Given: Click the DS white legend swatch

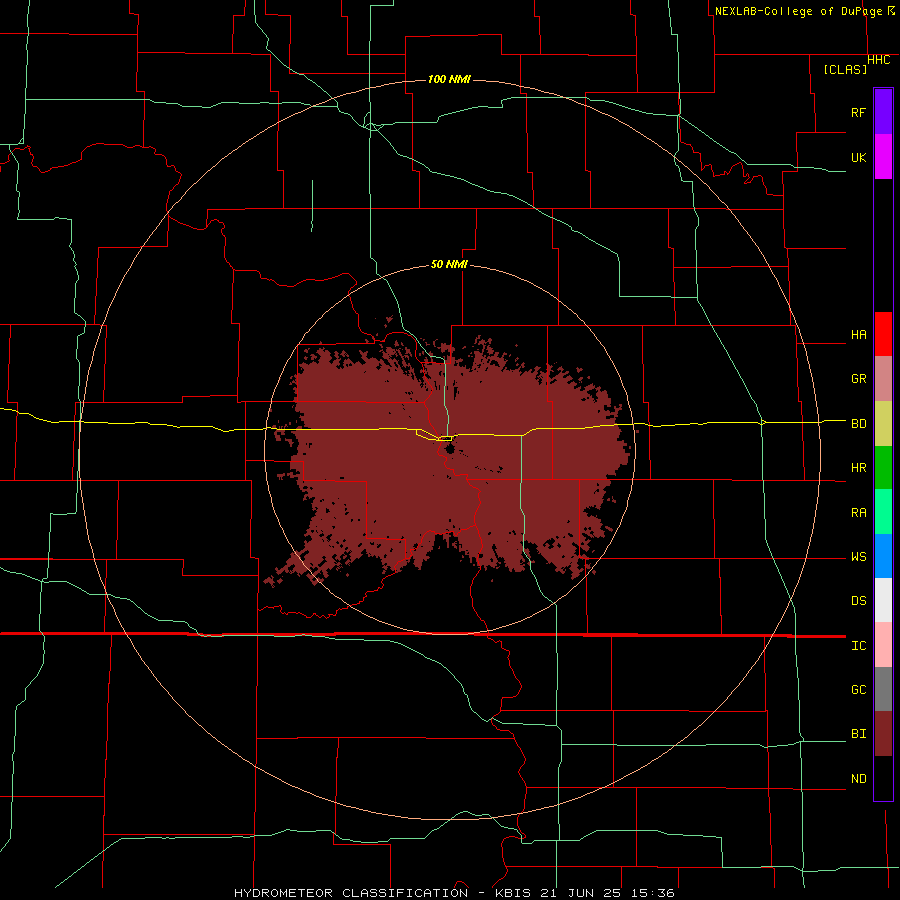Looking at the screenshot, I should coord(883,600).
